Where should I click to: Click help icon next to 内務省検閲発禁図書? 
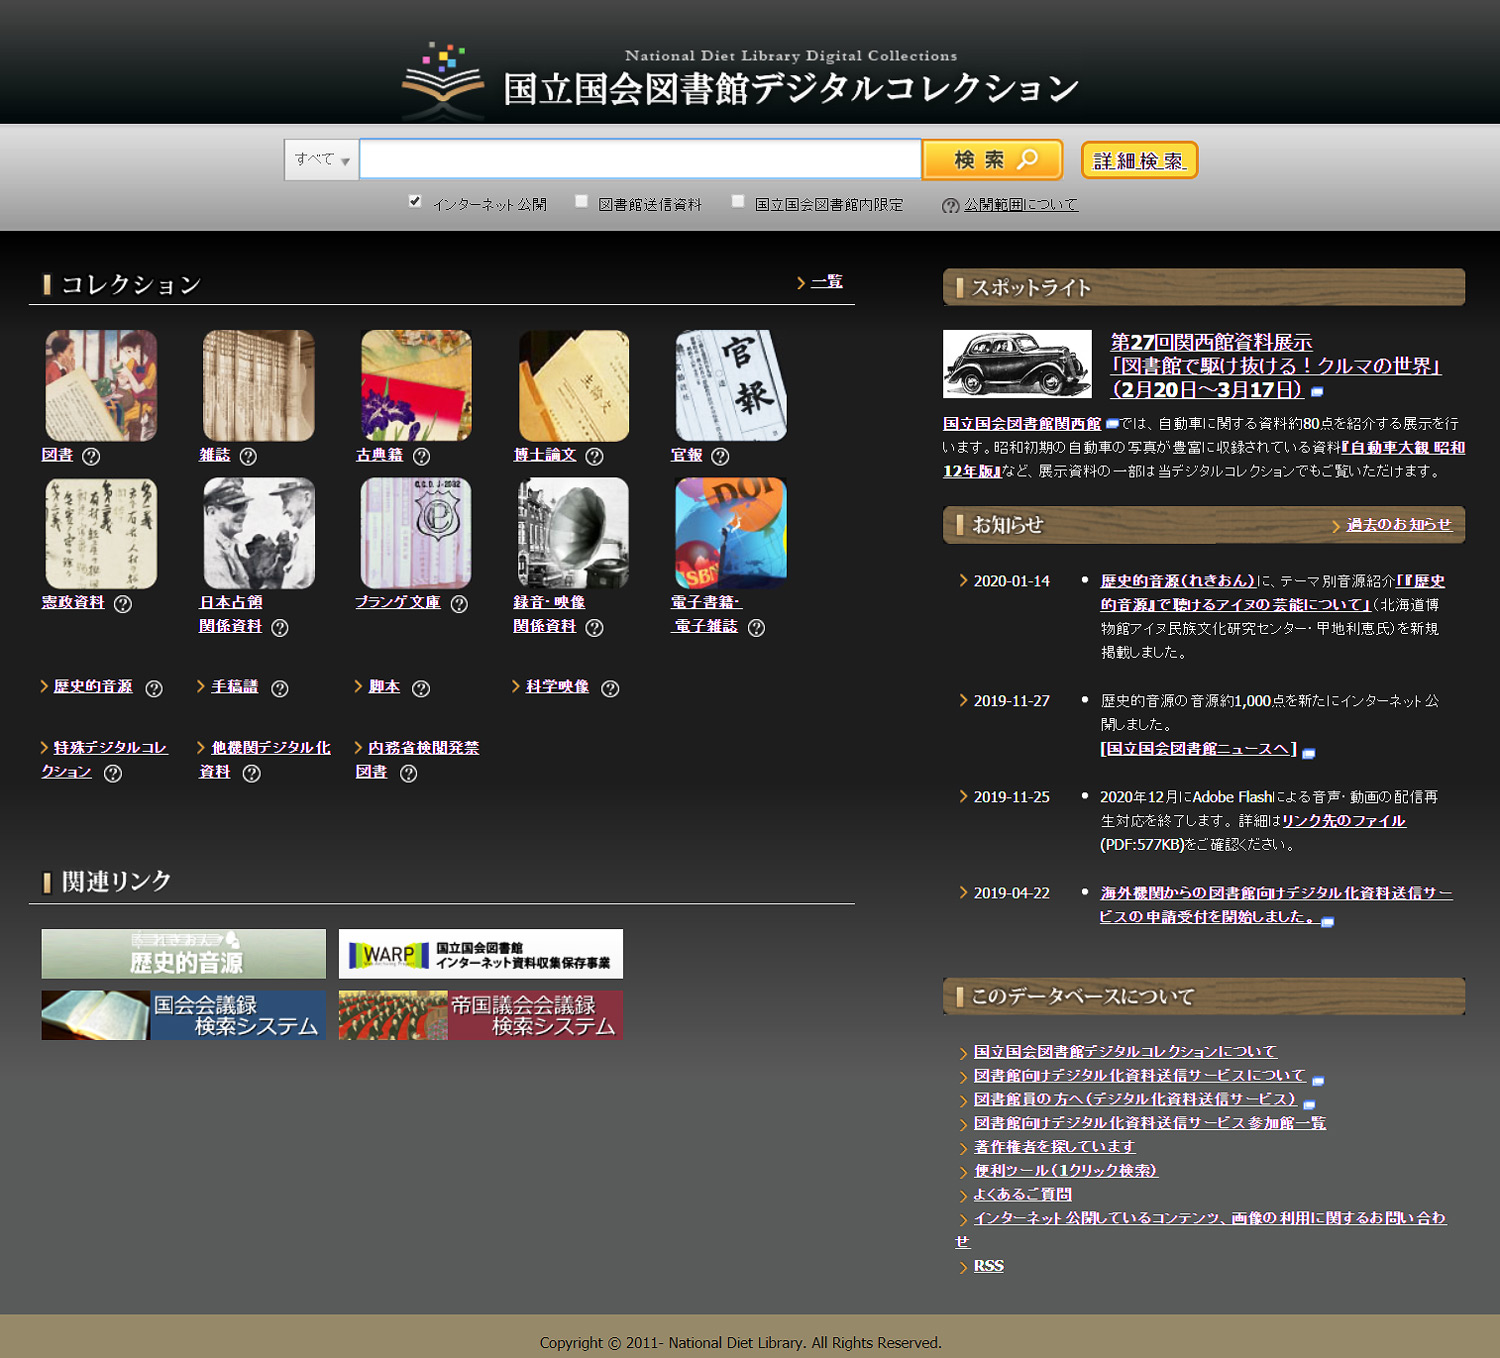(x=408, y=773)
